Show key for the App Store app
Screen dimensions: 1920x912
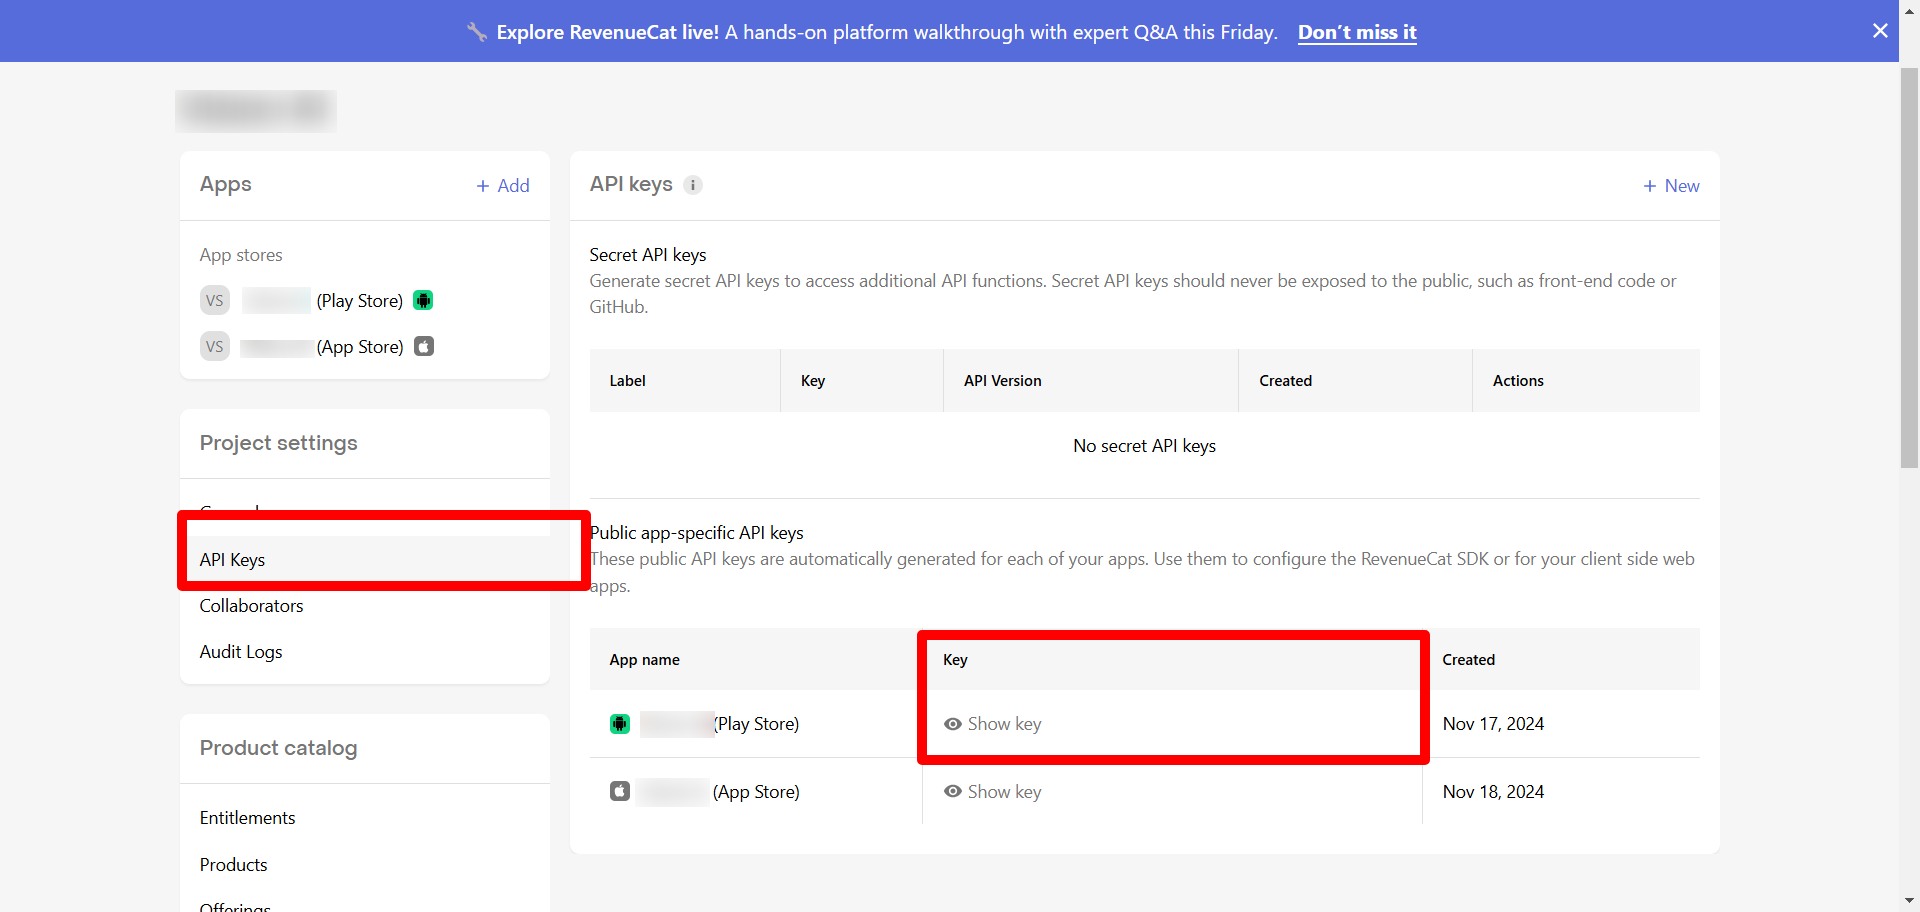[993, 792]
